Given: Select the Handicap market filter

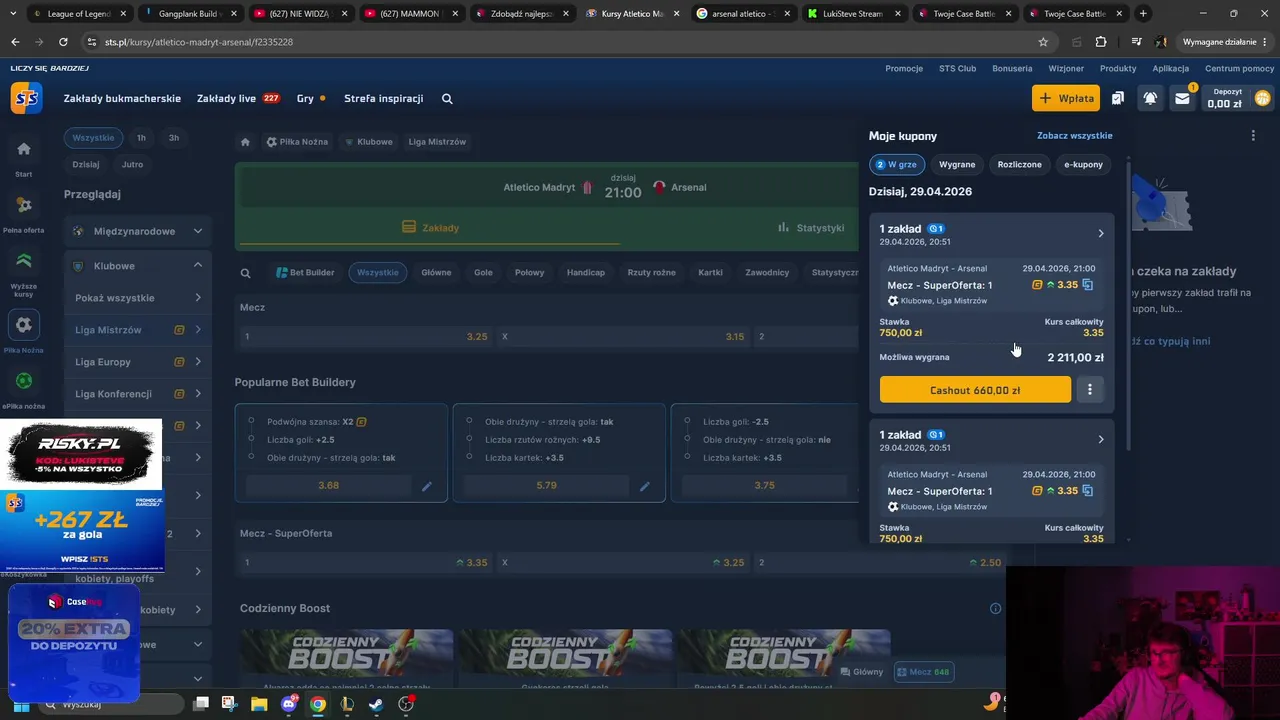Looking at the screenshot, I should pyautogui.click(x=586, y=273).
